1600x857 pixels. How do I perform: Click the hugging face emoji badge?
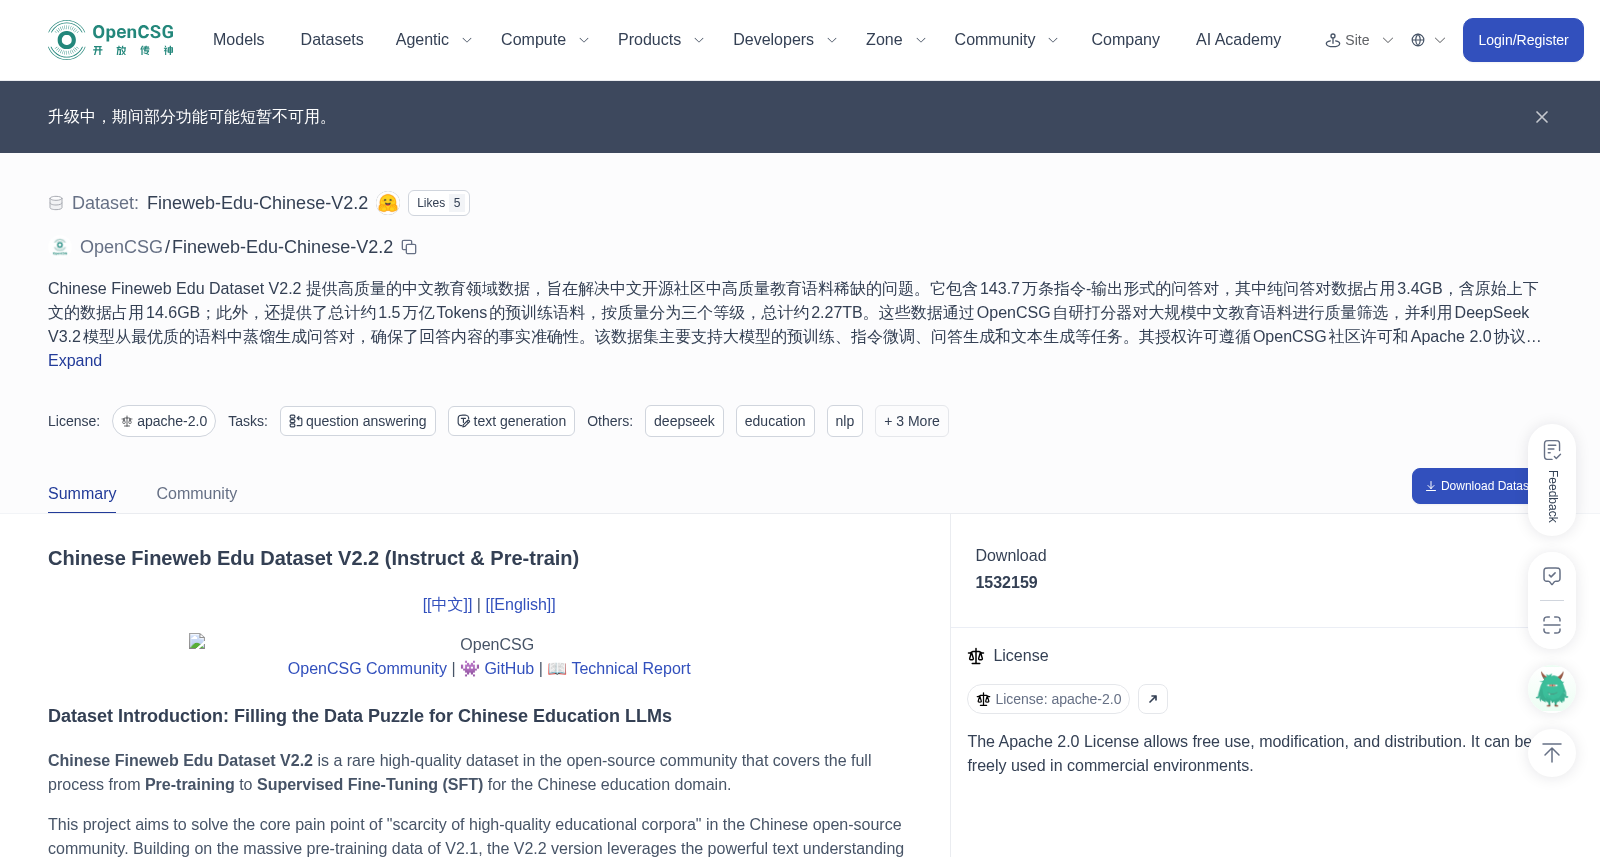point(388,203)
